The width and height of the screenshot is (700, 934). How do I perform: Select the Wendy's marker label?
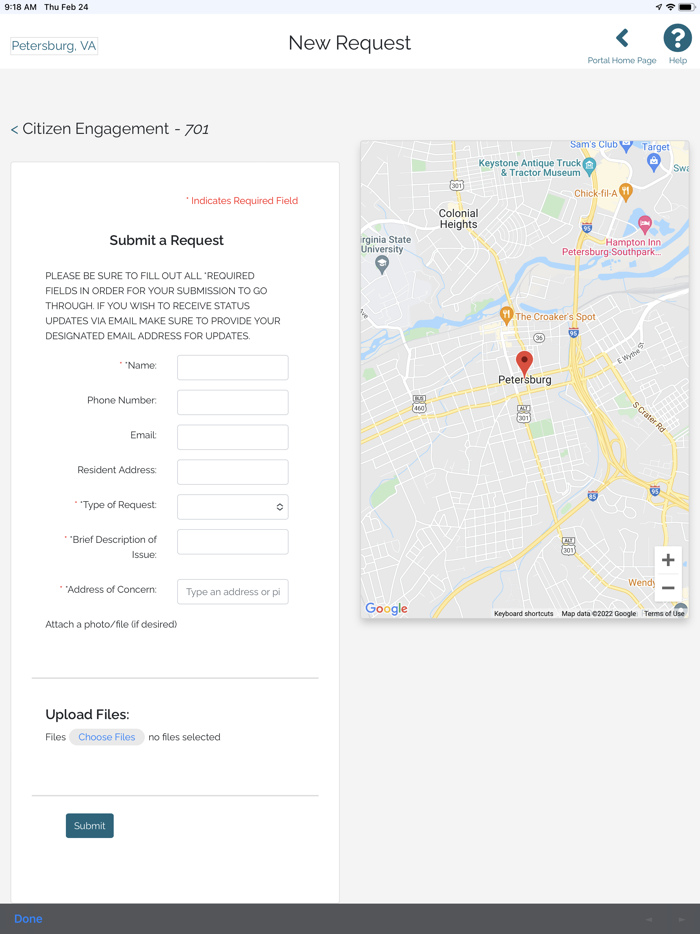641,583
